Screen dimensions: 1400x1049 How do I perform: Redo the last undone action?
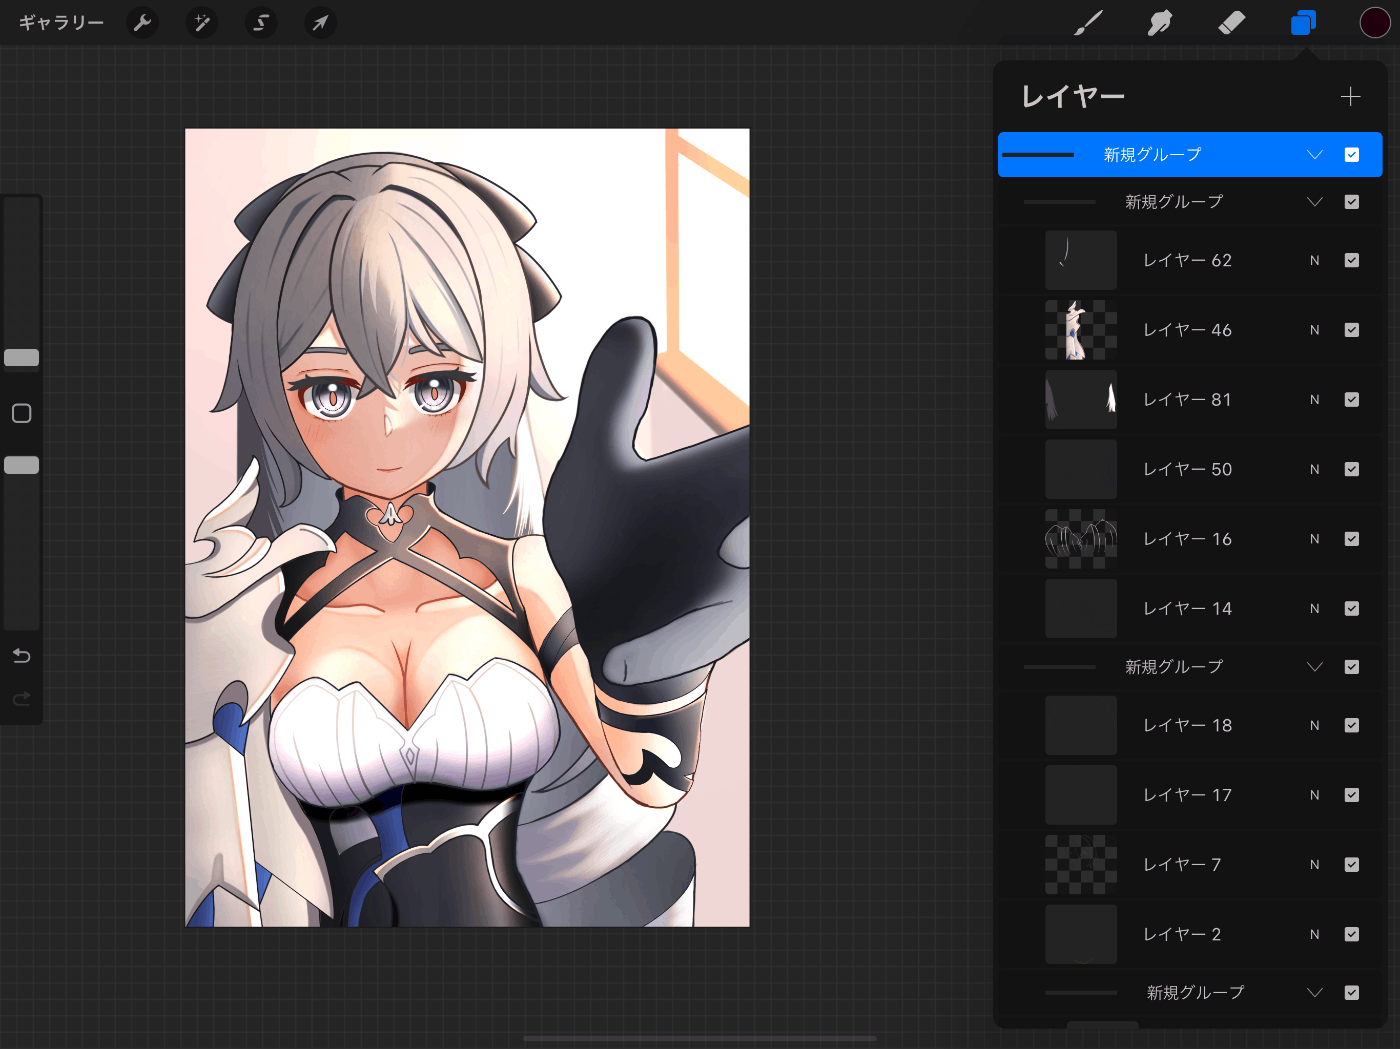[22, 699]
